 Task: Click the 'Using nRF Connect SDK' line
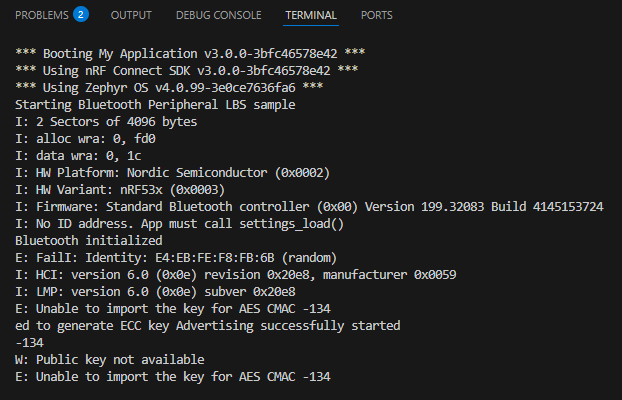pyautogui.click(x=186, y=71)
